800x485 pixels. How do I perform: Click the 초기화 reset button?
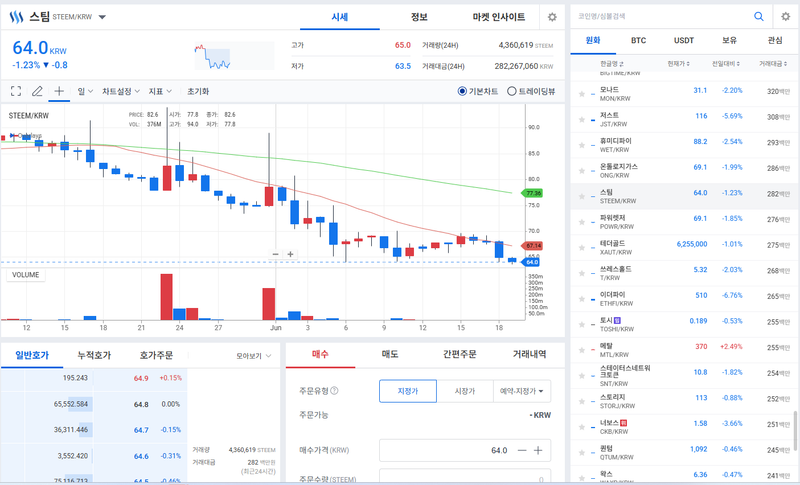(x=198, y=91)
